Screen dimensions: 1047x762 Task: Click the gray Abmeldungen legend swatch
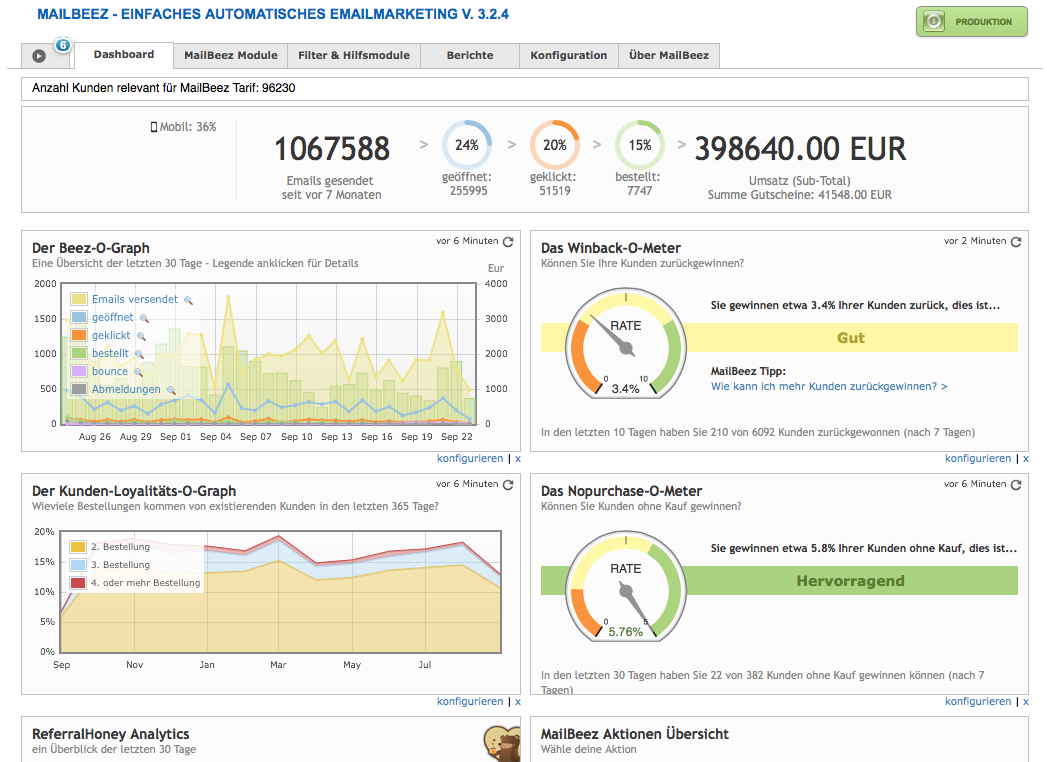coord(79,389)
